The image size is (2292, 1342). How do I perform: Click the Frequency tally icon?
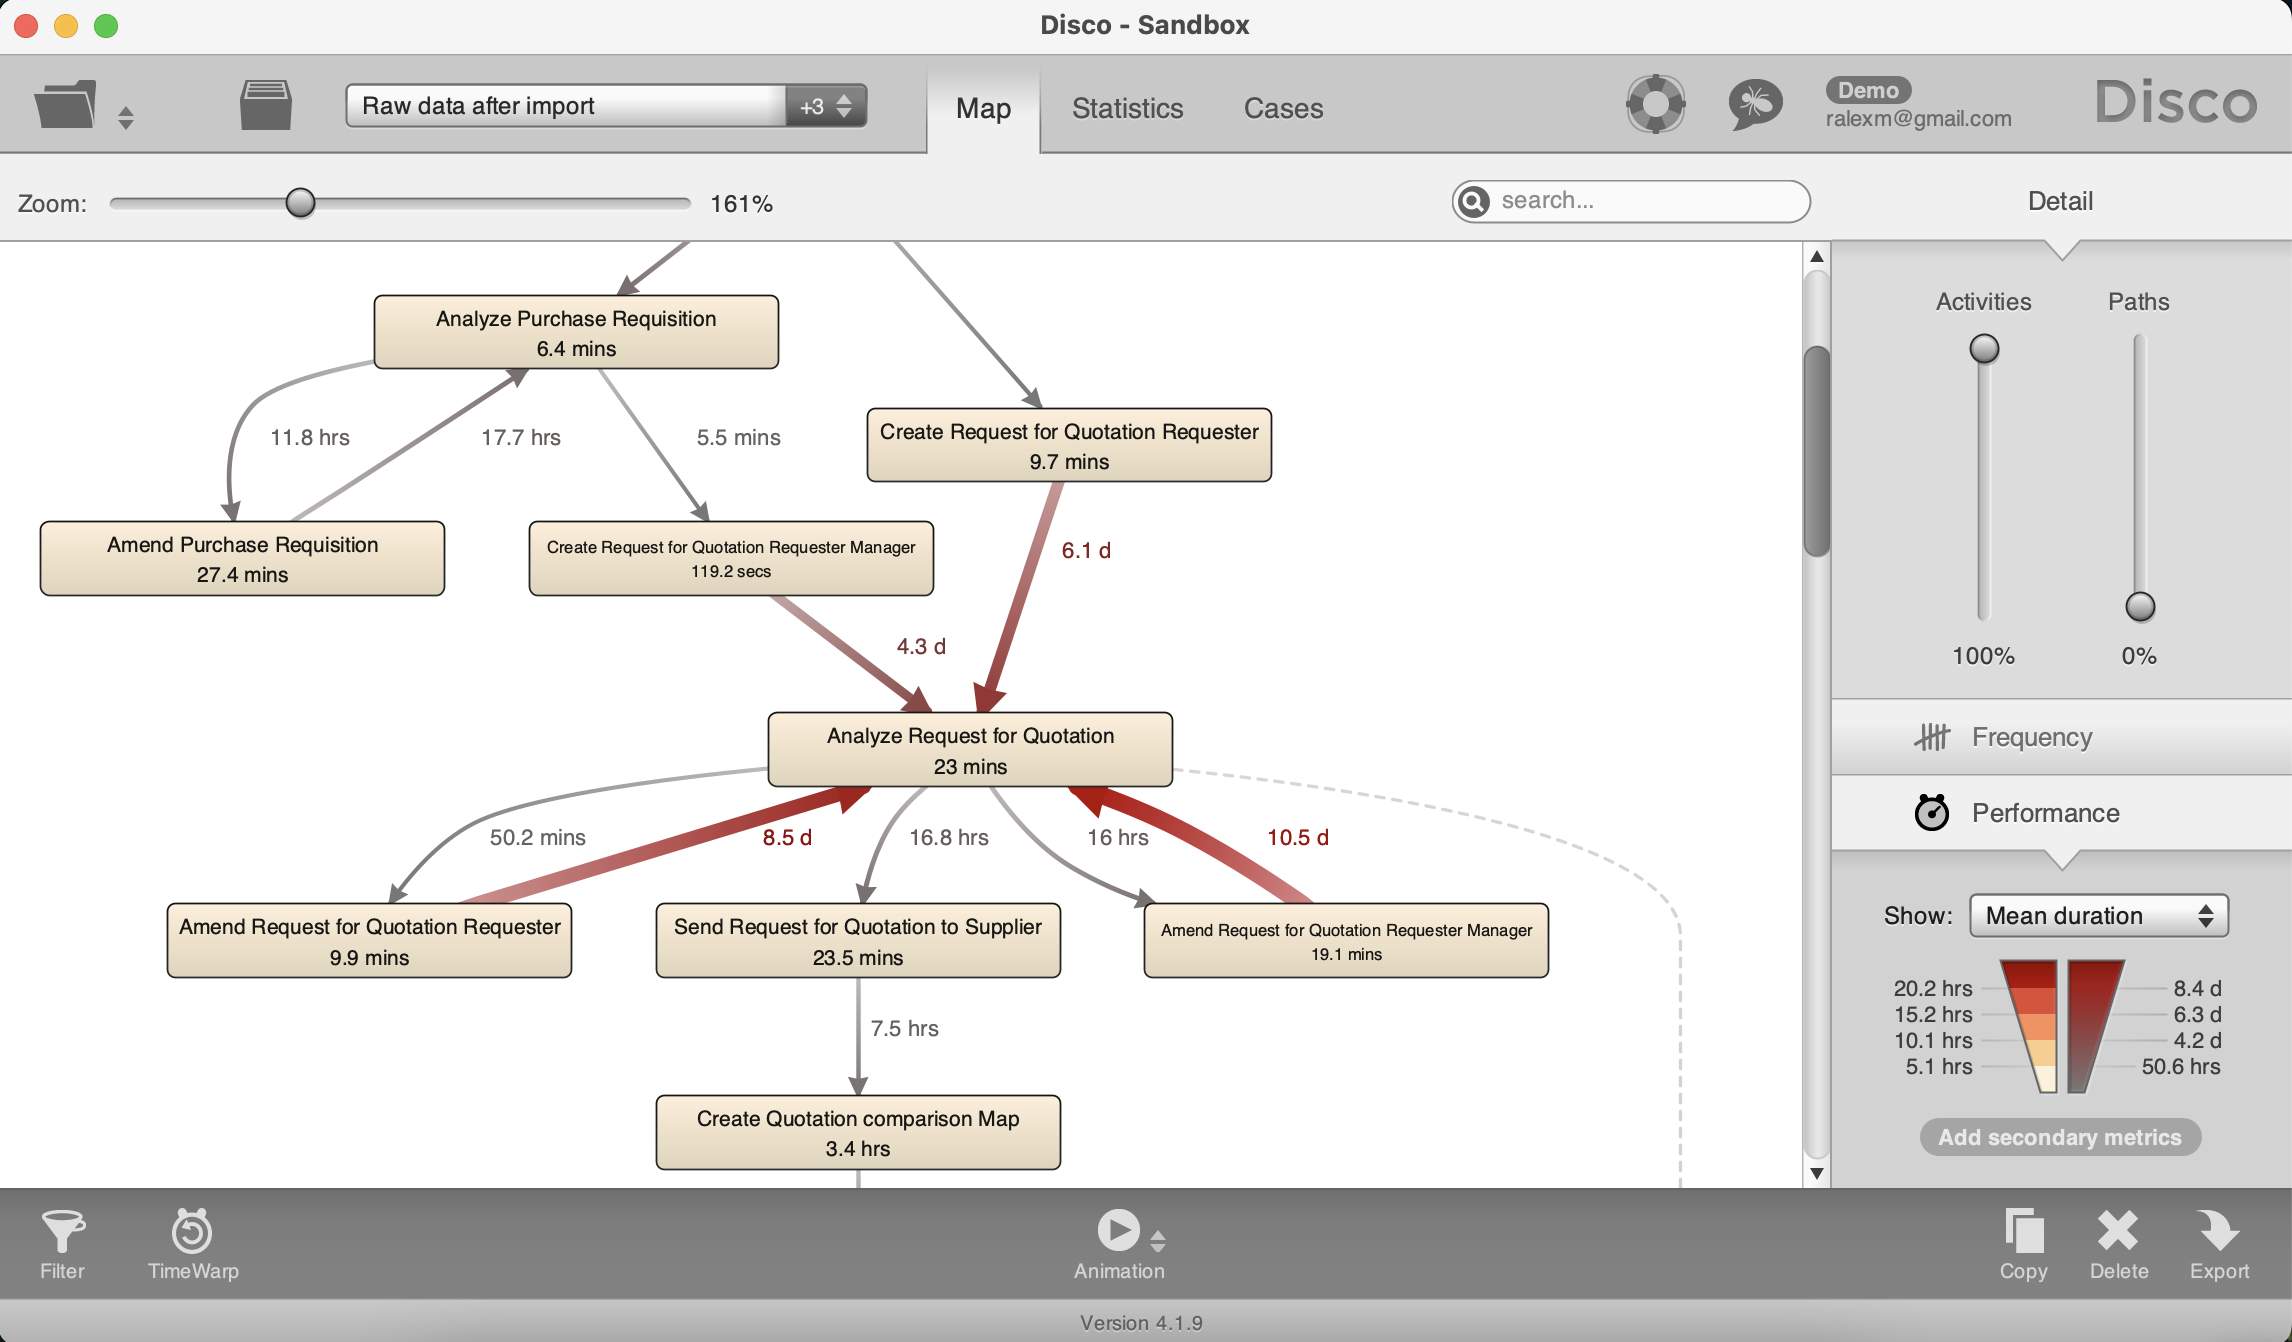(1932, 737)
